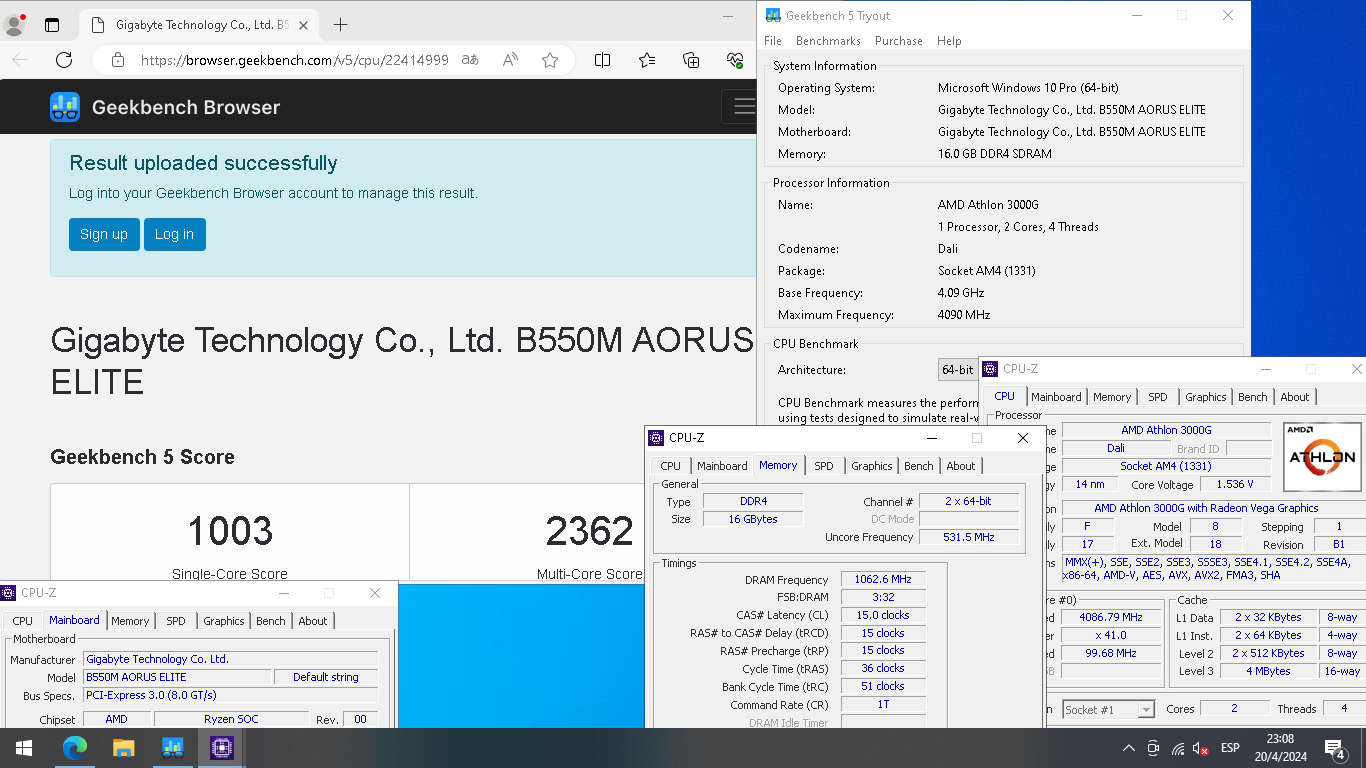1366x768 pixels.
Task: Select SPD tab in CPU-Z motherboard window
Action: (x=176, y=621)
